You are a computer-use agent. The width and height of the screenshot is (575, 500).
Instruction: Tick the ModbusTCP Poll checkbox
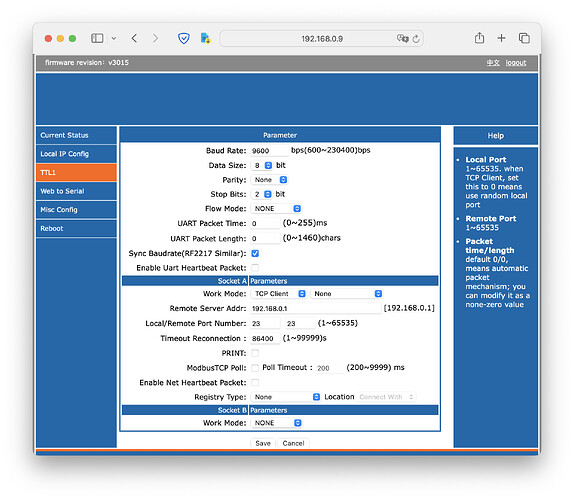[x=255, y=368]
